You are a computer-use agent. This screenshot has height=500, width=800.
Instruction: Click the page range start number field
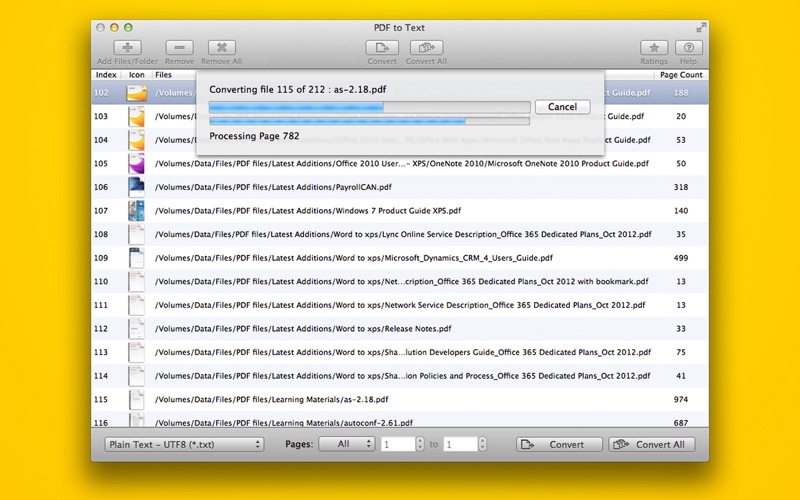coord(397,444)
